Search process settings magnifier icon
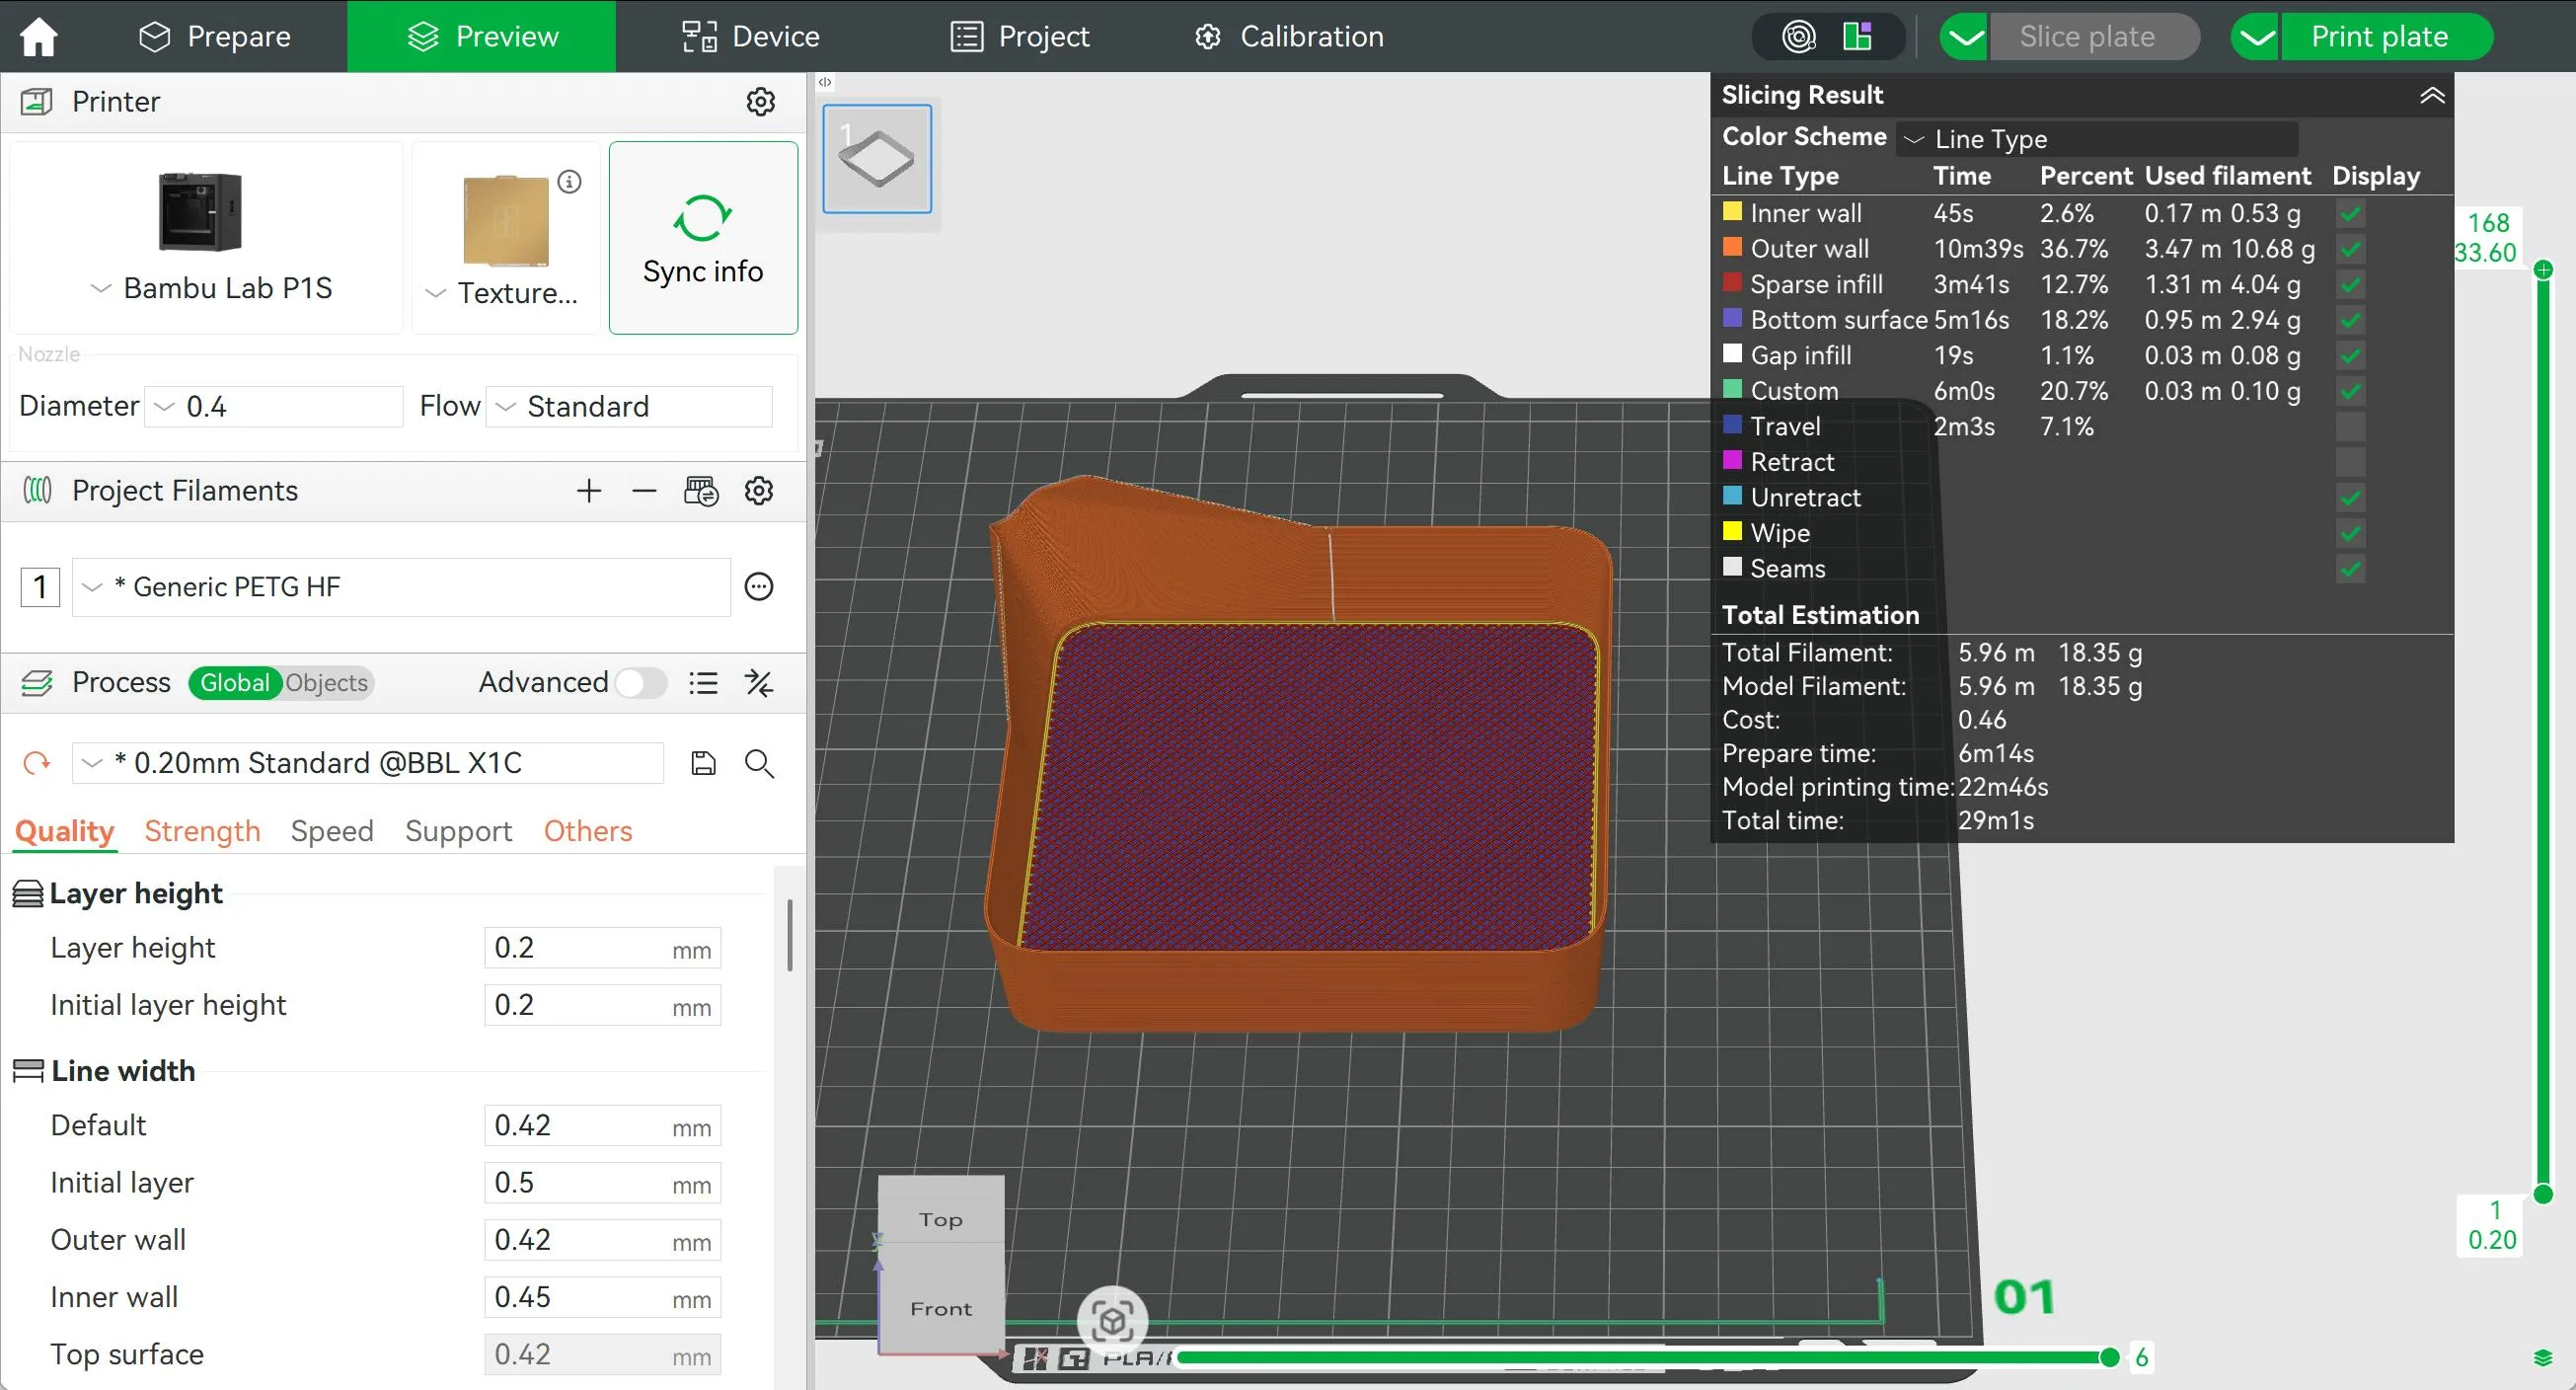This screenshot has height=1390, width=2576. 759,763
